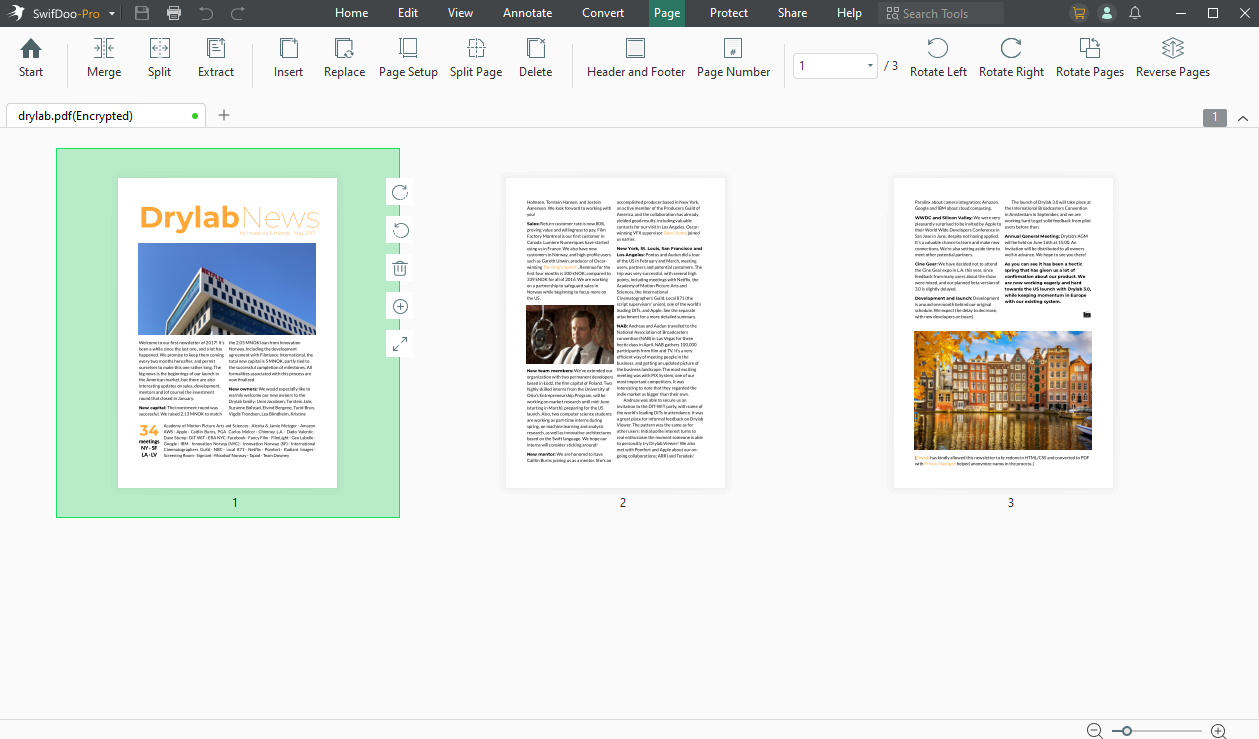
Task: Select the page 2 thumbnail
Action: click(x=615, y=333)
